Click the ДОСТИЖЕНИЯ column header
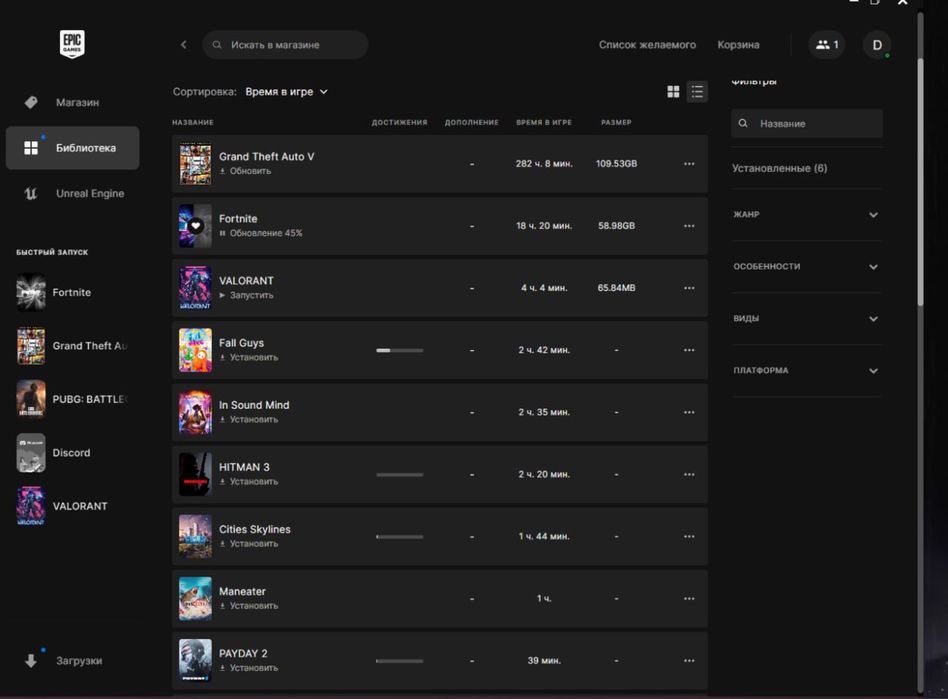 (399, 122)
